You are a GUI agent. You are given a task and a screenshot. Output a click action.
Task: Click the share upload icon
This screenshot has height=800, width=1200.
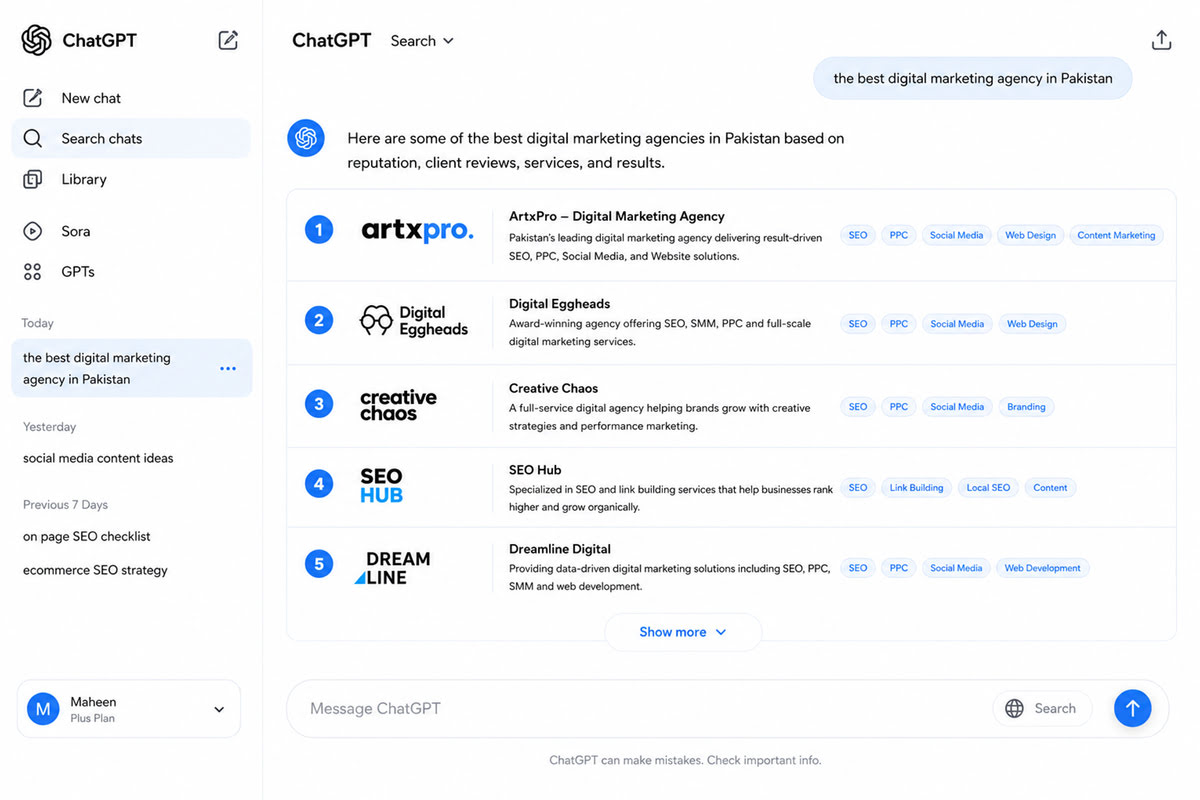pyautogui.click(x=1161, y=40)
